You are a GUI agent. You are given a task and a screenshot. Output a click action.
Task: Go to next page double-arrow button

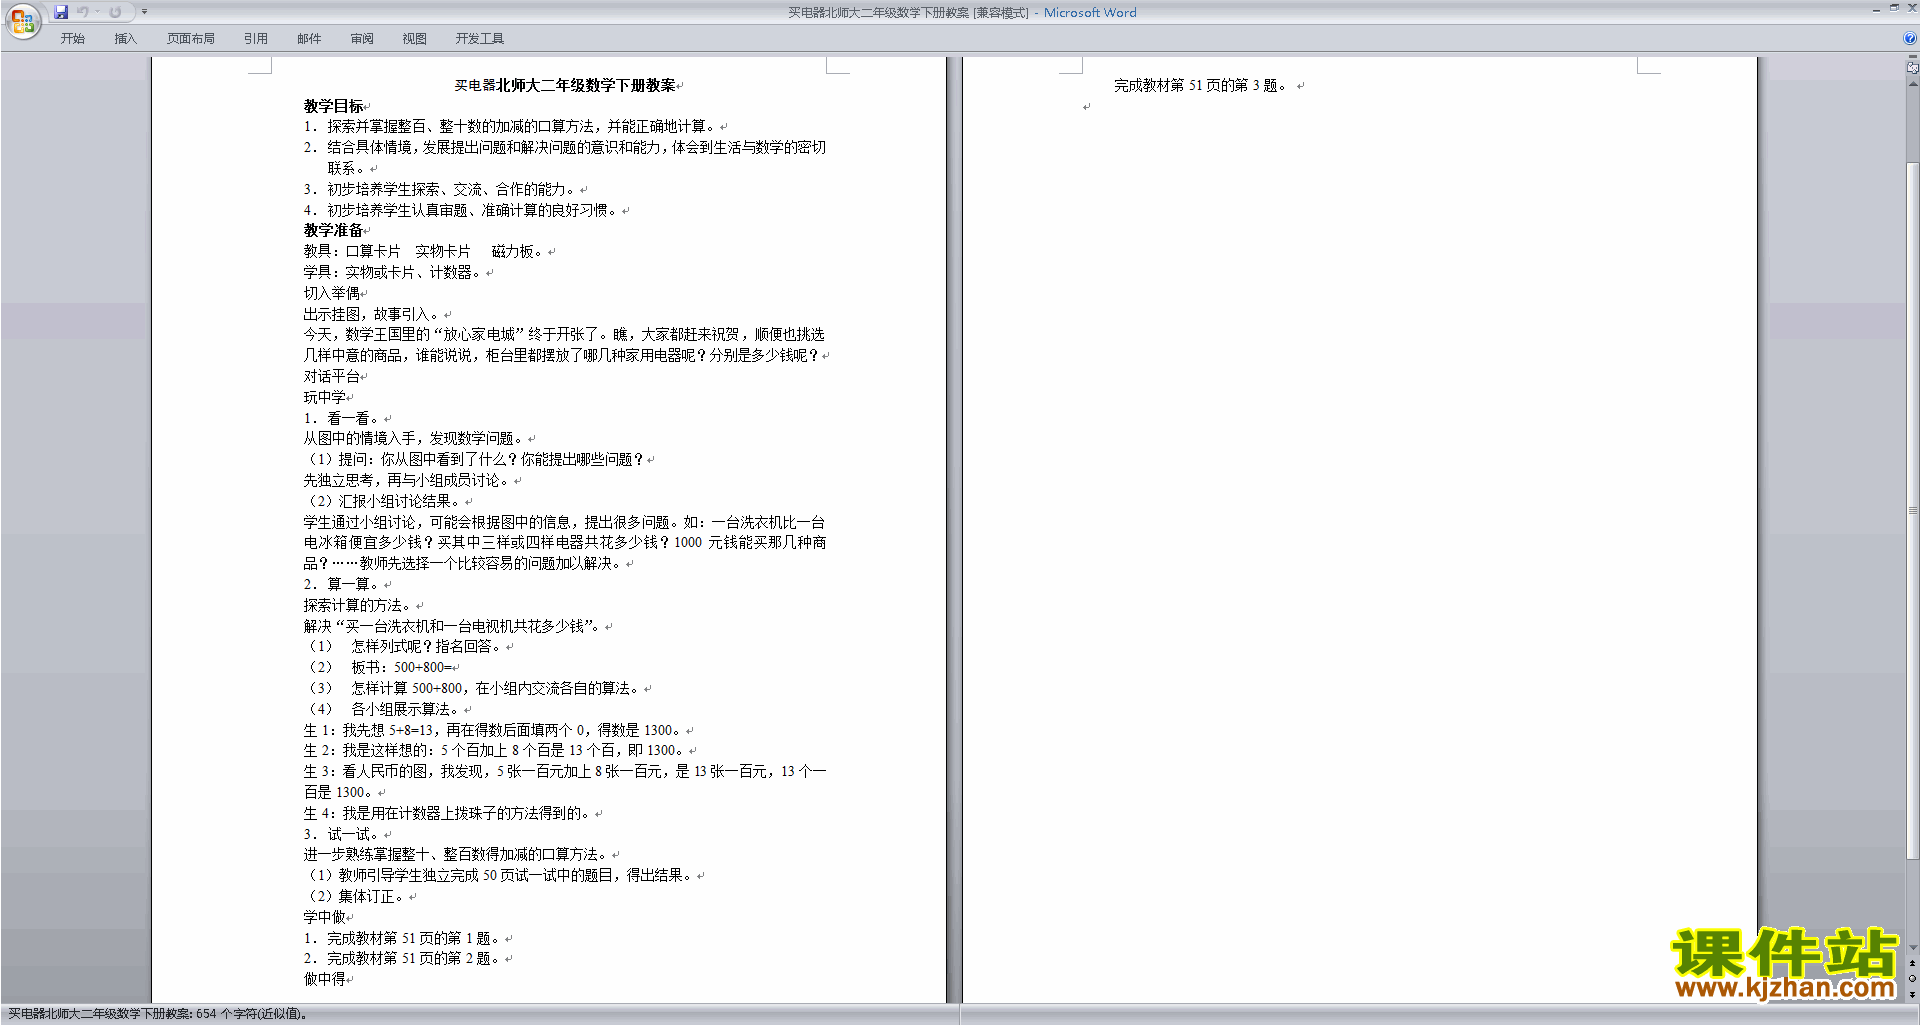[1912, 994]
